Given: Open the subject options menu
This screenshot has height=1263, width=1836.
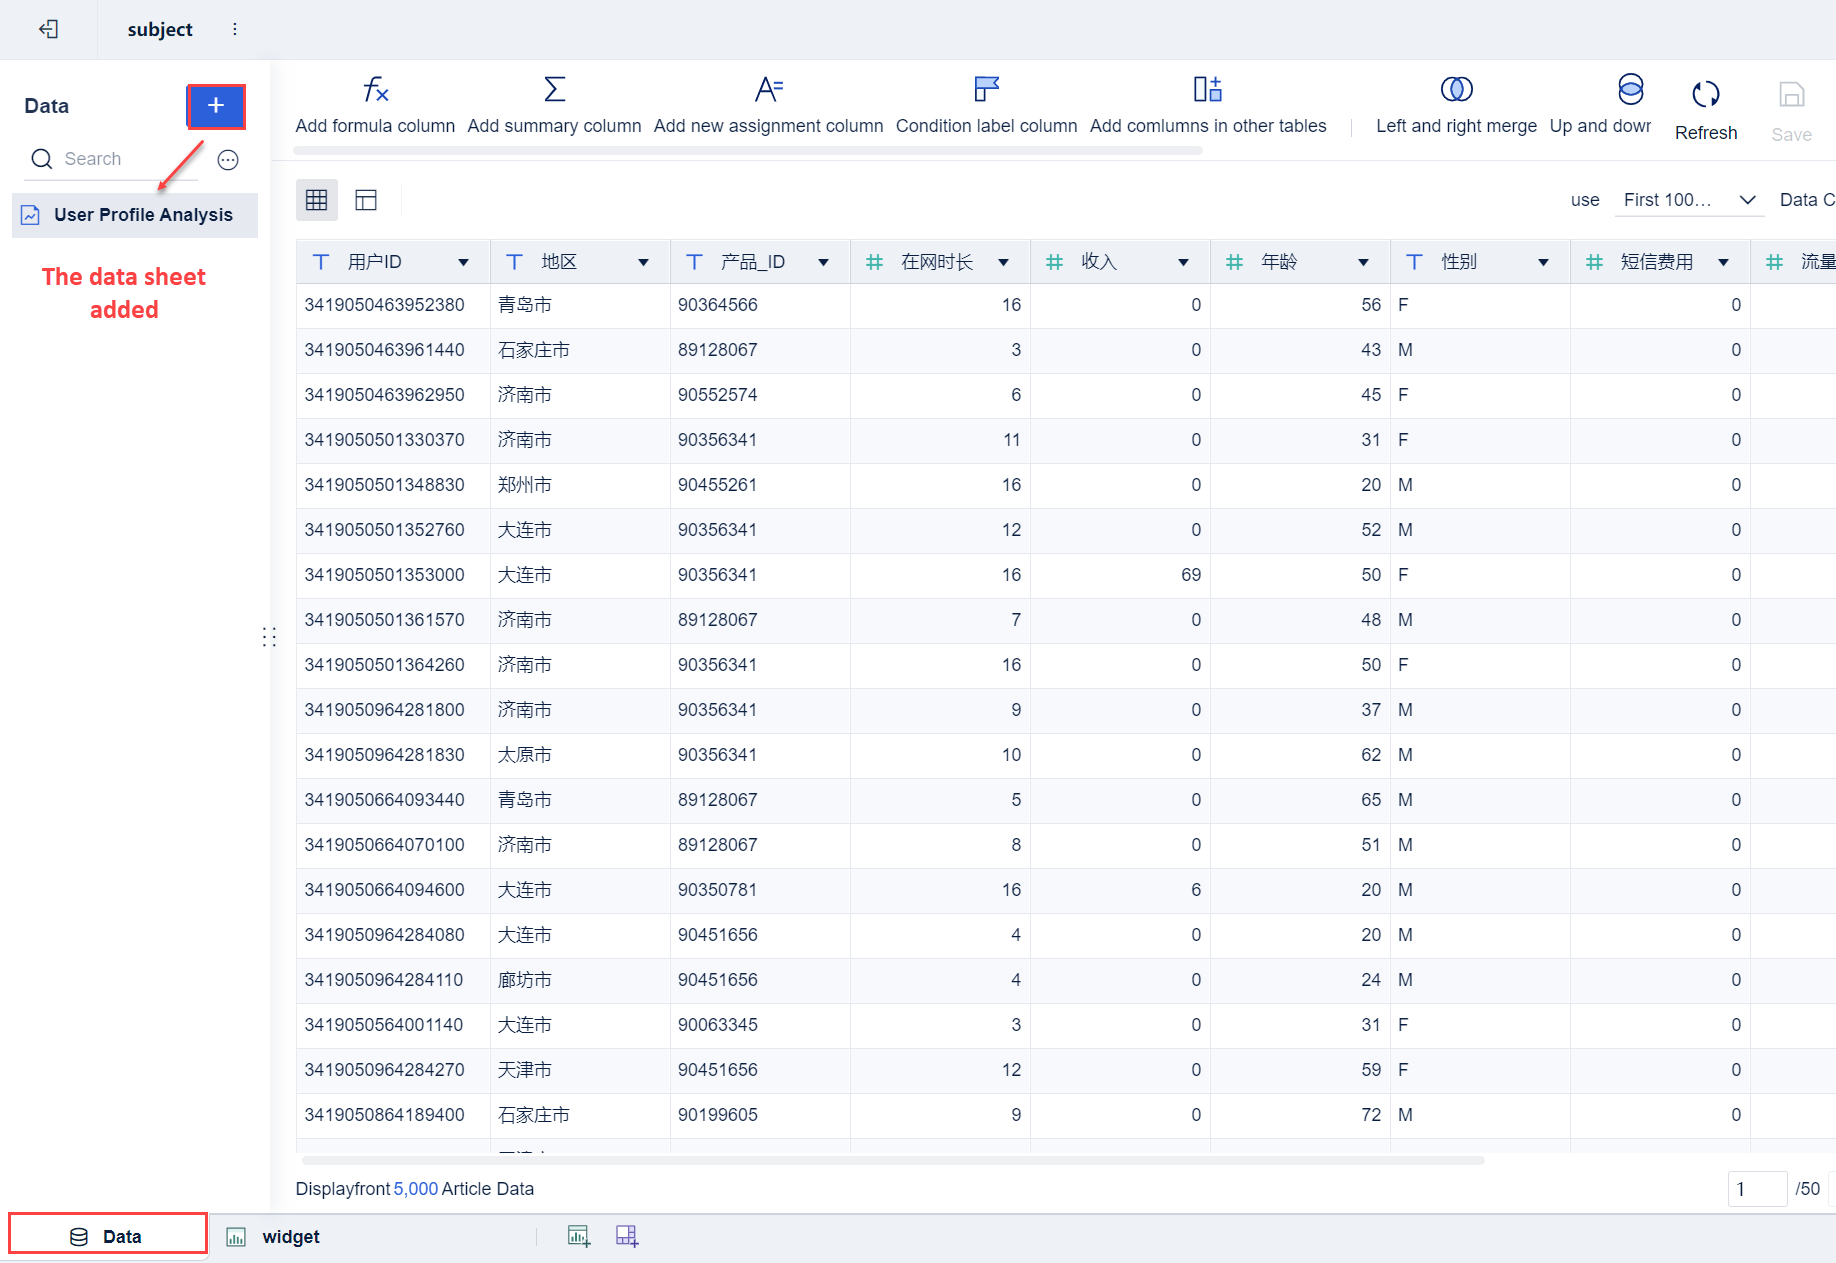Looking at the screenshot, I should pos(235,29).
